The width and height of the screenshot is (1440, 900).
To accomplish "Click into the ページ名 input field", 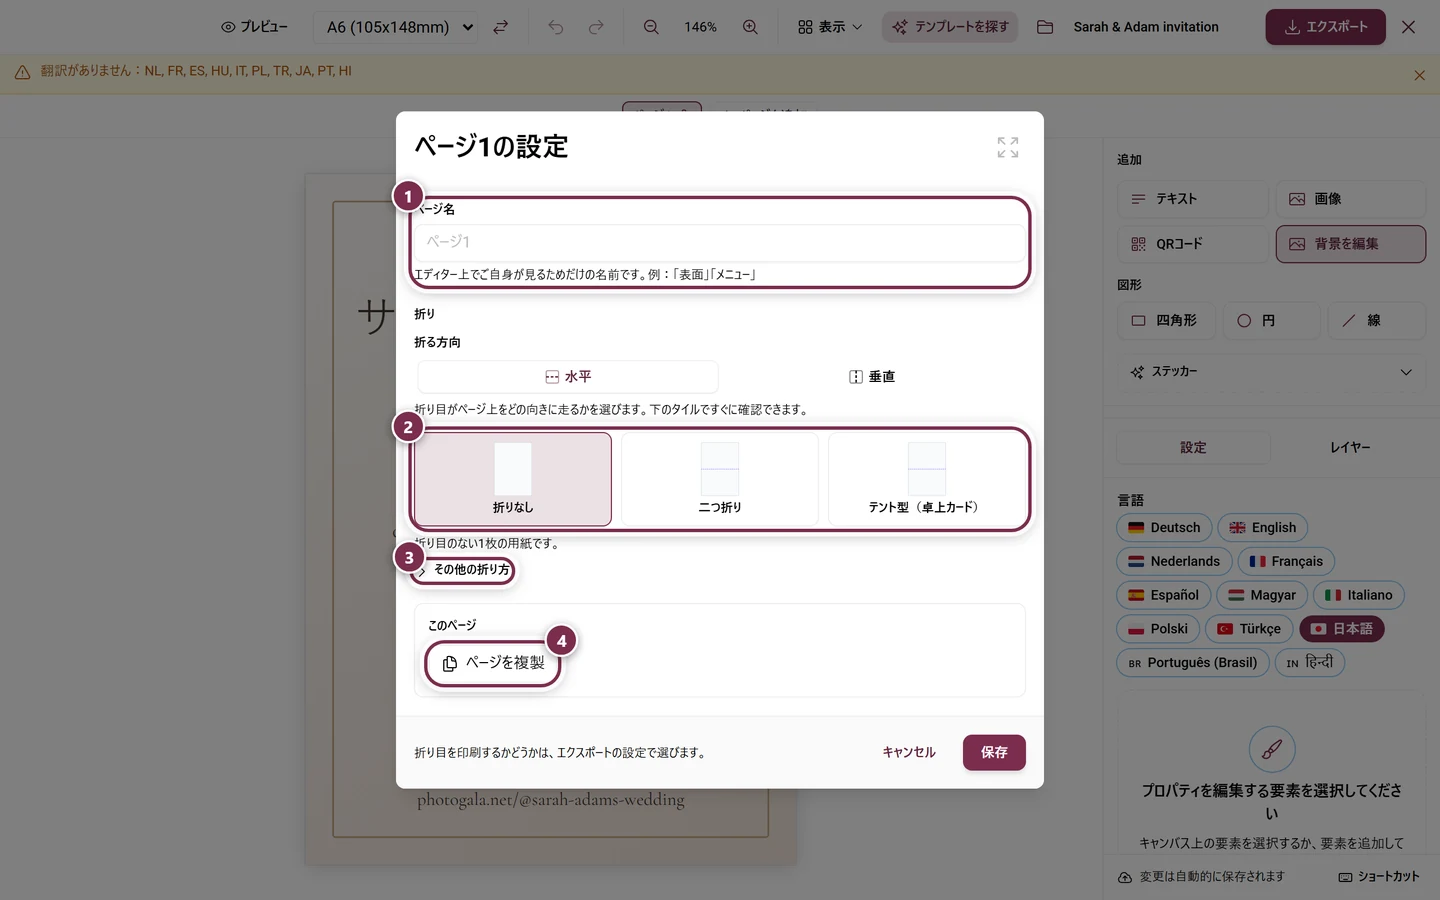I will point(720,242).
